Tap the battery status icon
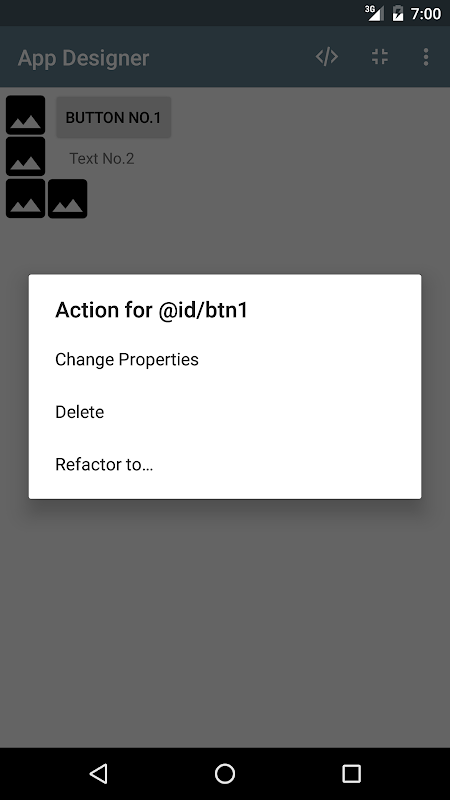Viewport: 450px width, 800px height. (x=397, y=13)
